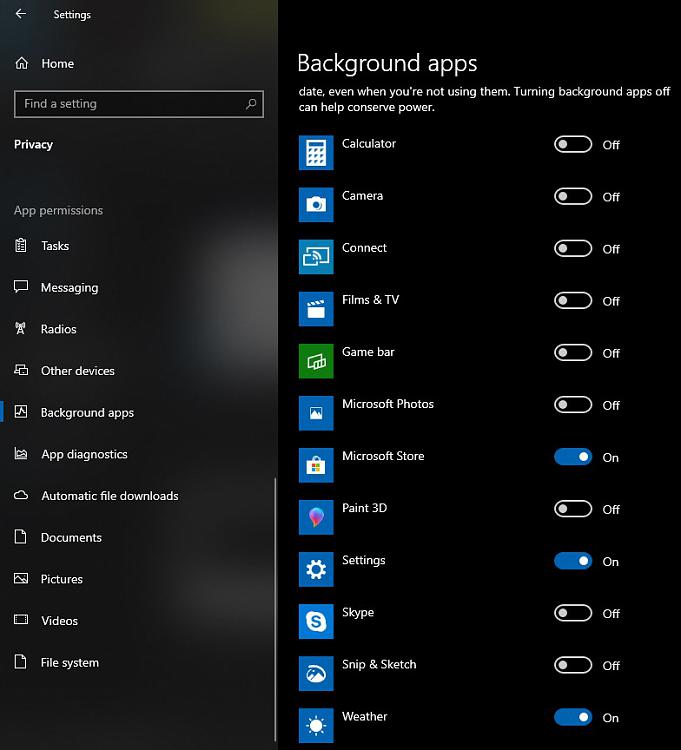The image size is (681, 750).
Task: Select Other devices in sidebar
Action: [77, 371]
